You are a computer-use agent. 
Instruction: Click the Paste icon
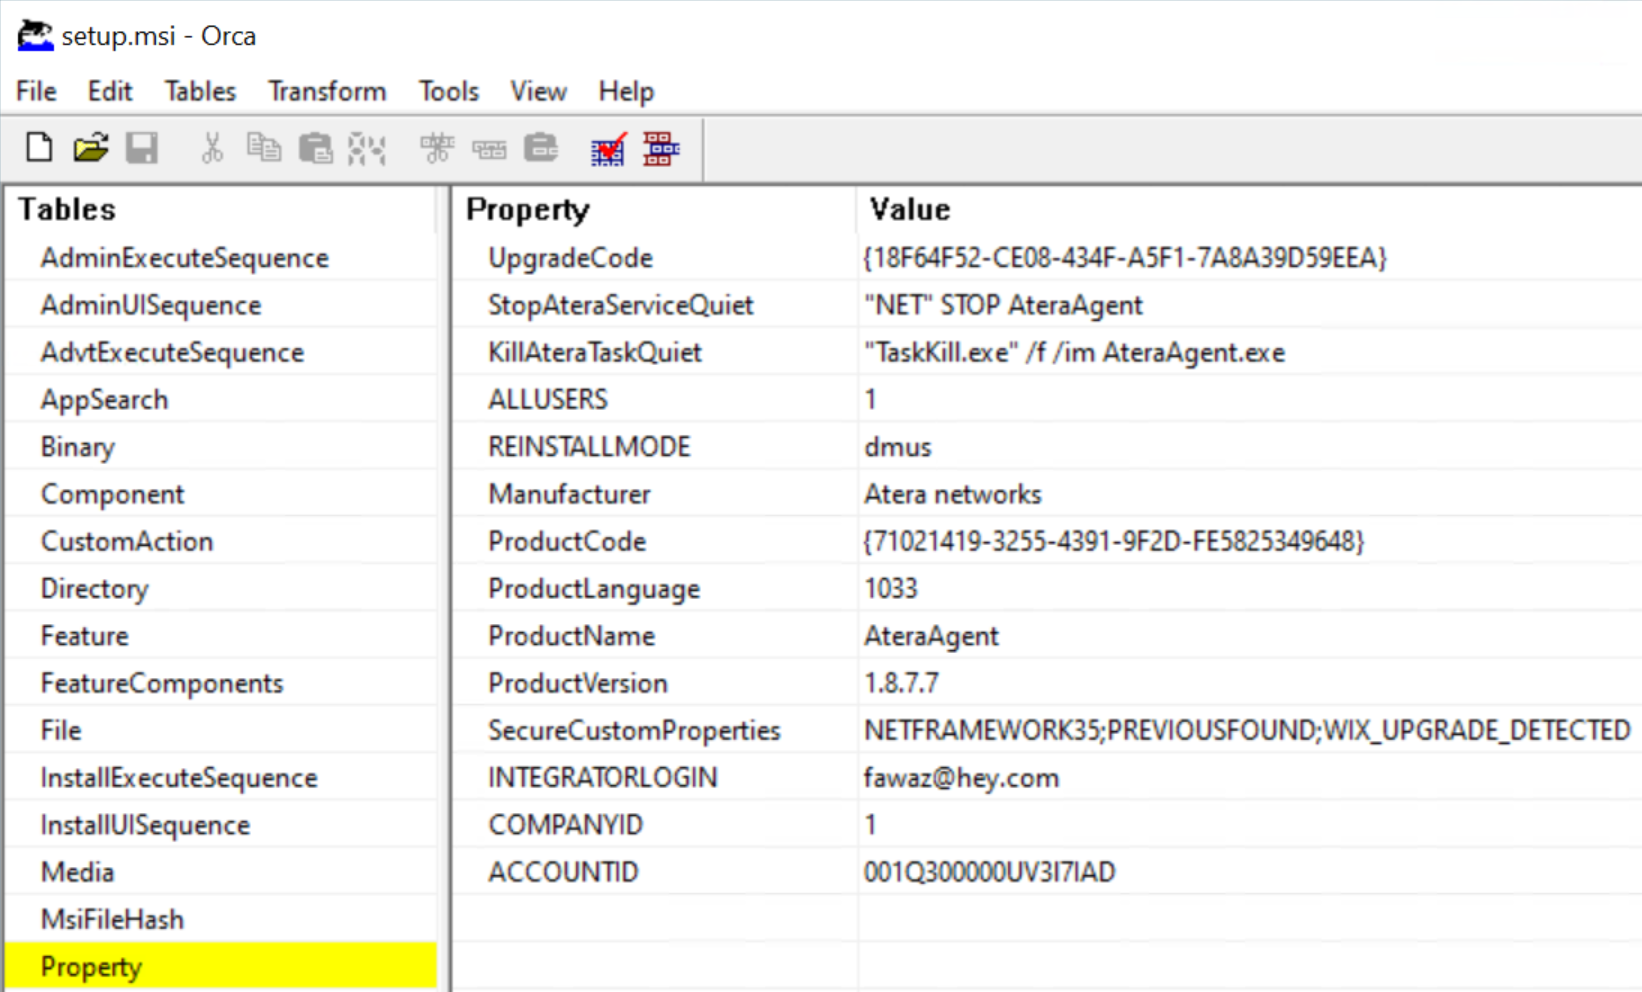click(316, 147)
